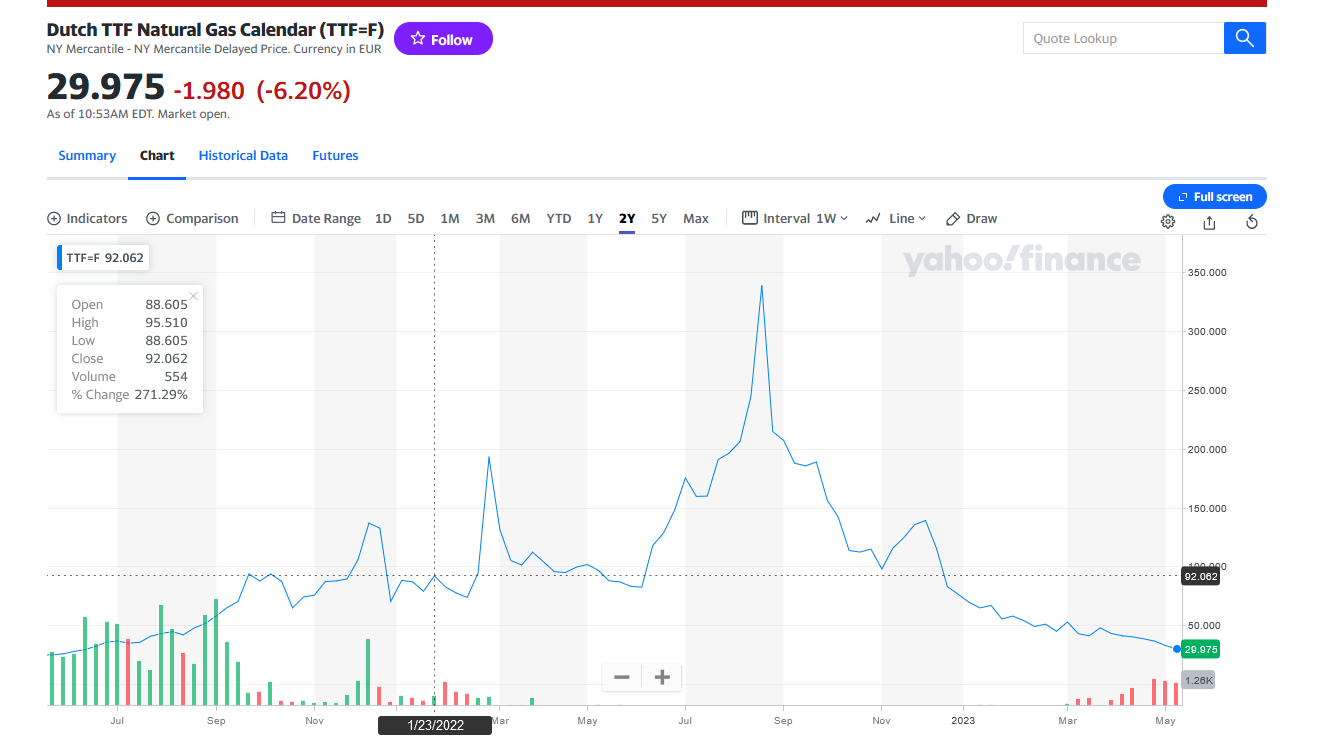Viewport: 1323px width, 739px height.
Task: Expand the Interval 1W dropdown
Action: pyautogui.click(x=795, y=218)
